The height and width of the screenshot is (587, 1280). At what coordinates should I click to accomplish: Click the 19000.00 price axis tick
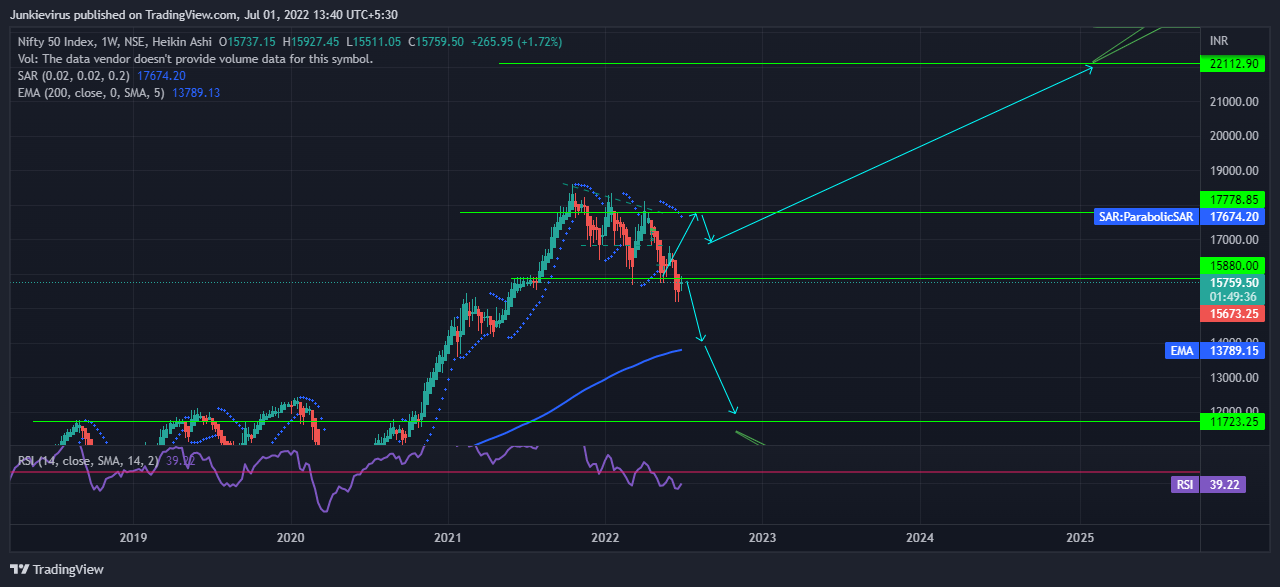click(1232, 171)
